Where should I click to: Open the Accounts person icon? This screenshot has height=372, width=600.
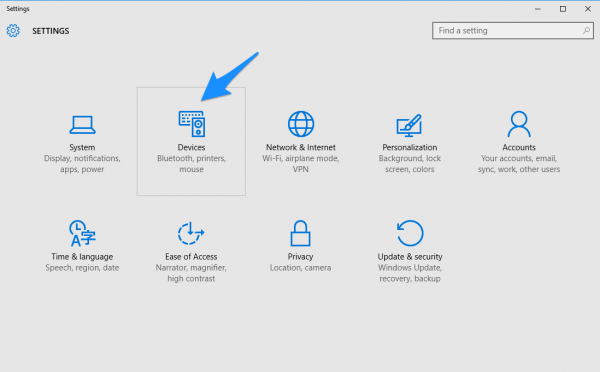(x=519, y=124)
